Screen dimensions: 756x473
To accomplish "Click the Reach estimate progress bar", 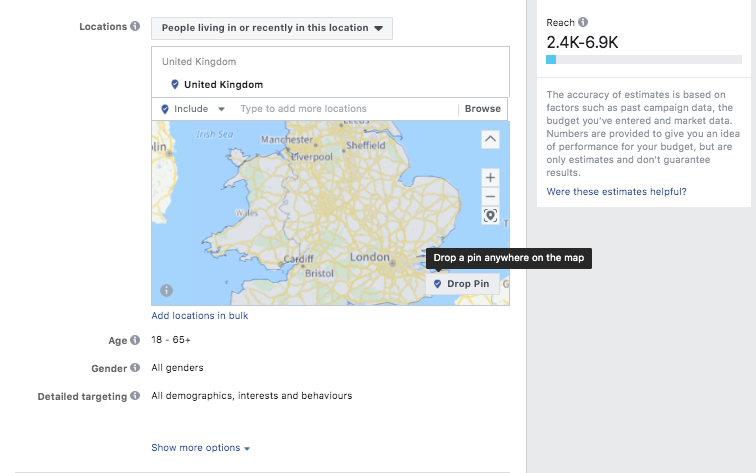I will point(643,60).
